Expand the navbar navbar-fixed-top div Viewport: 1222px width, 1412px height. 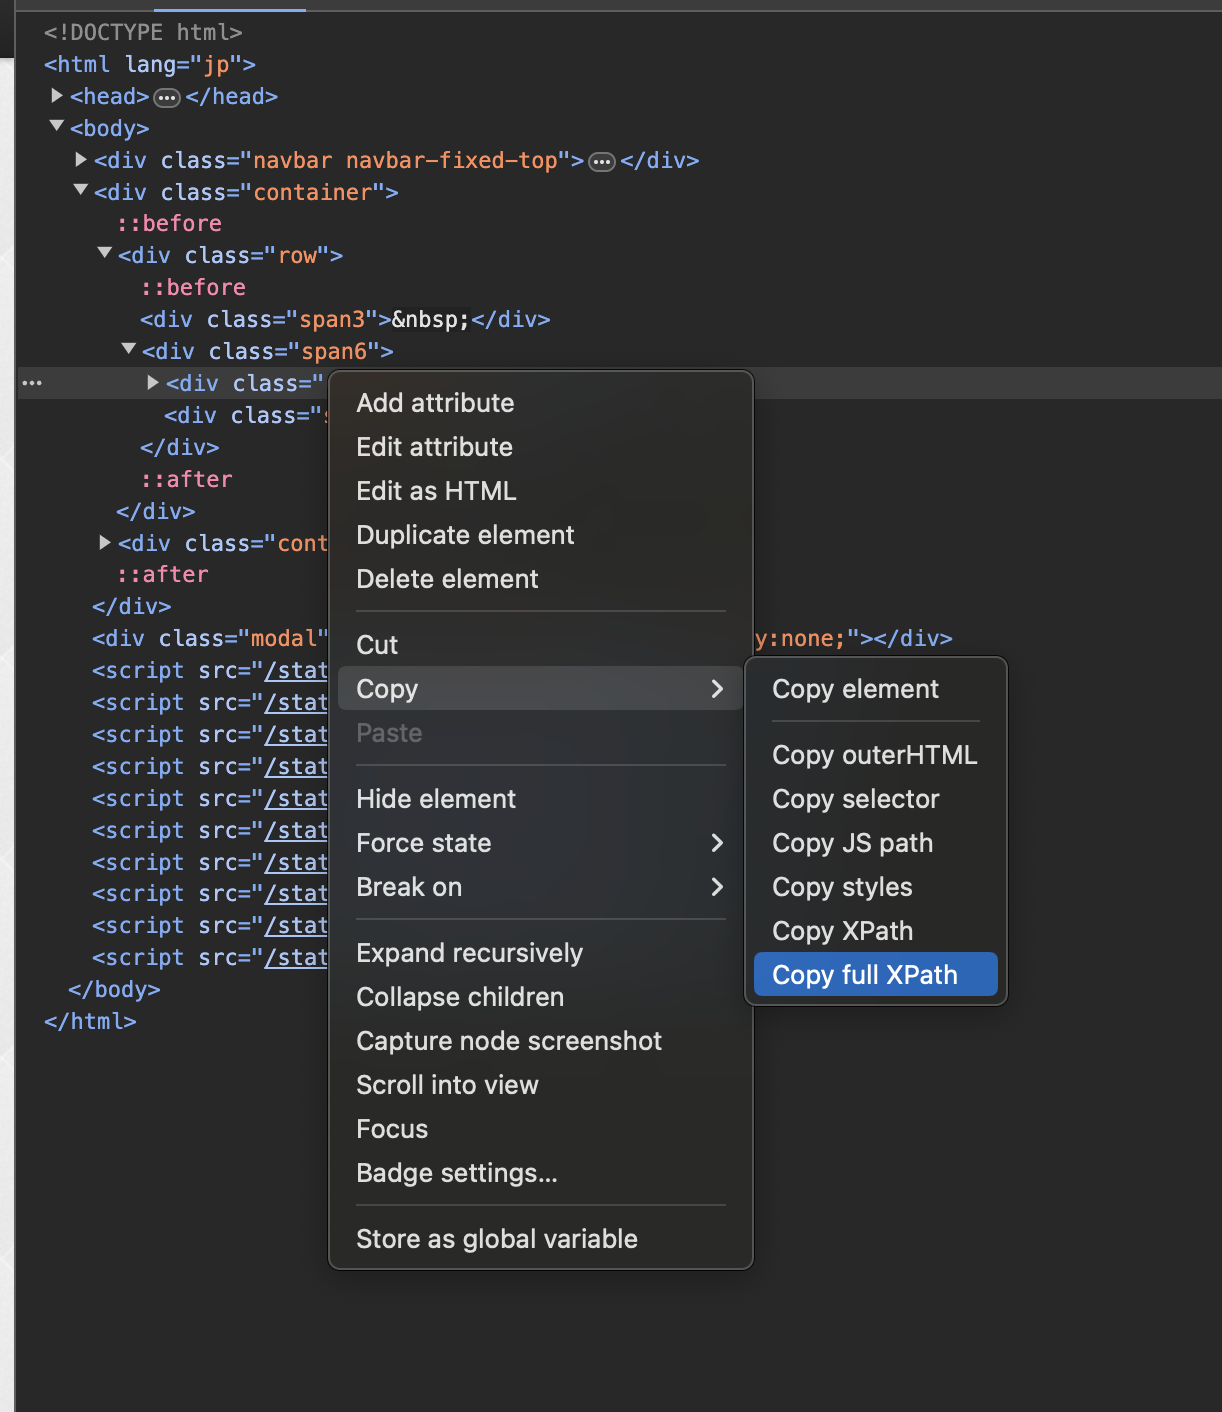pyautogui.click(x=80, y=158)
